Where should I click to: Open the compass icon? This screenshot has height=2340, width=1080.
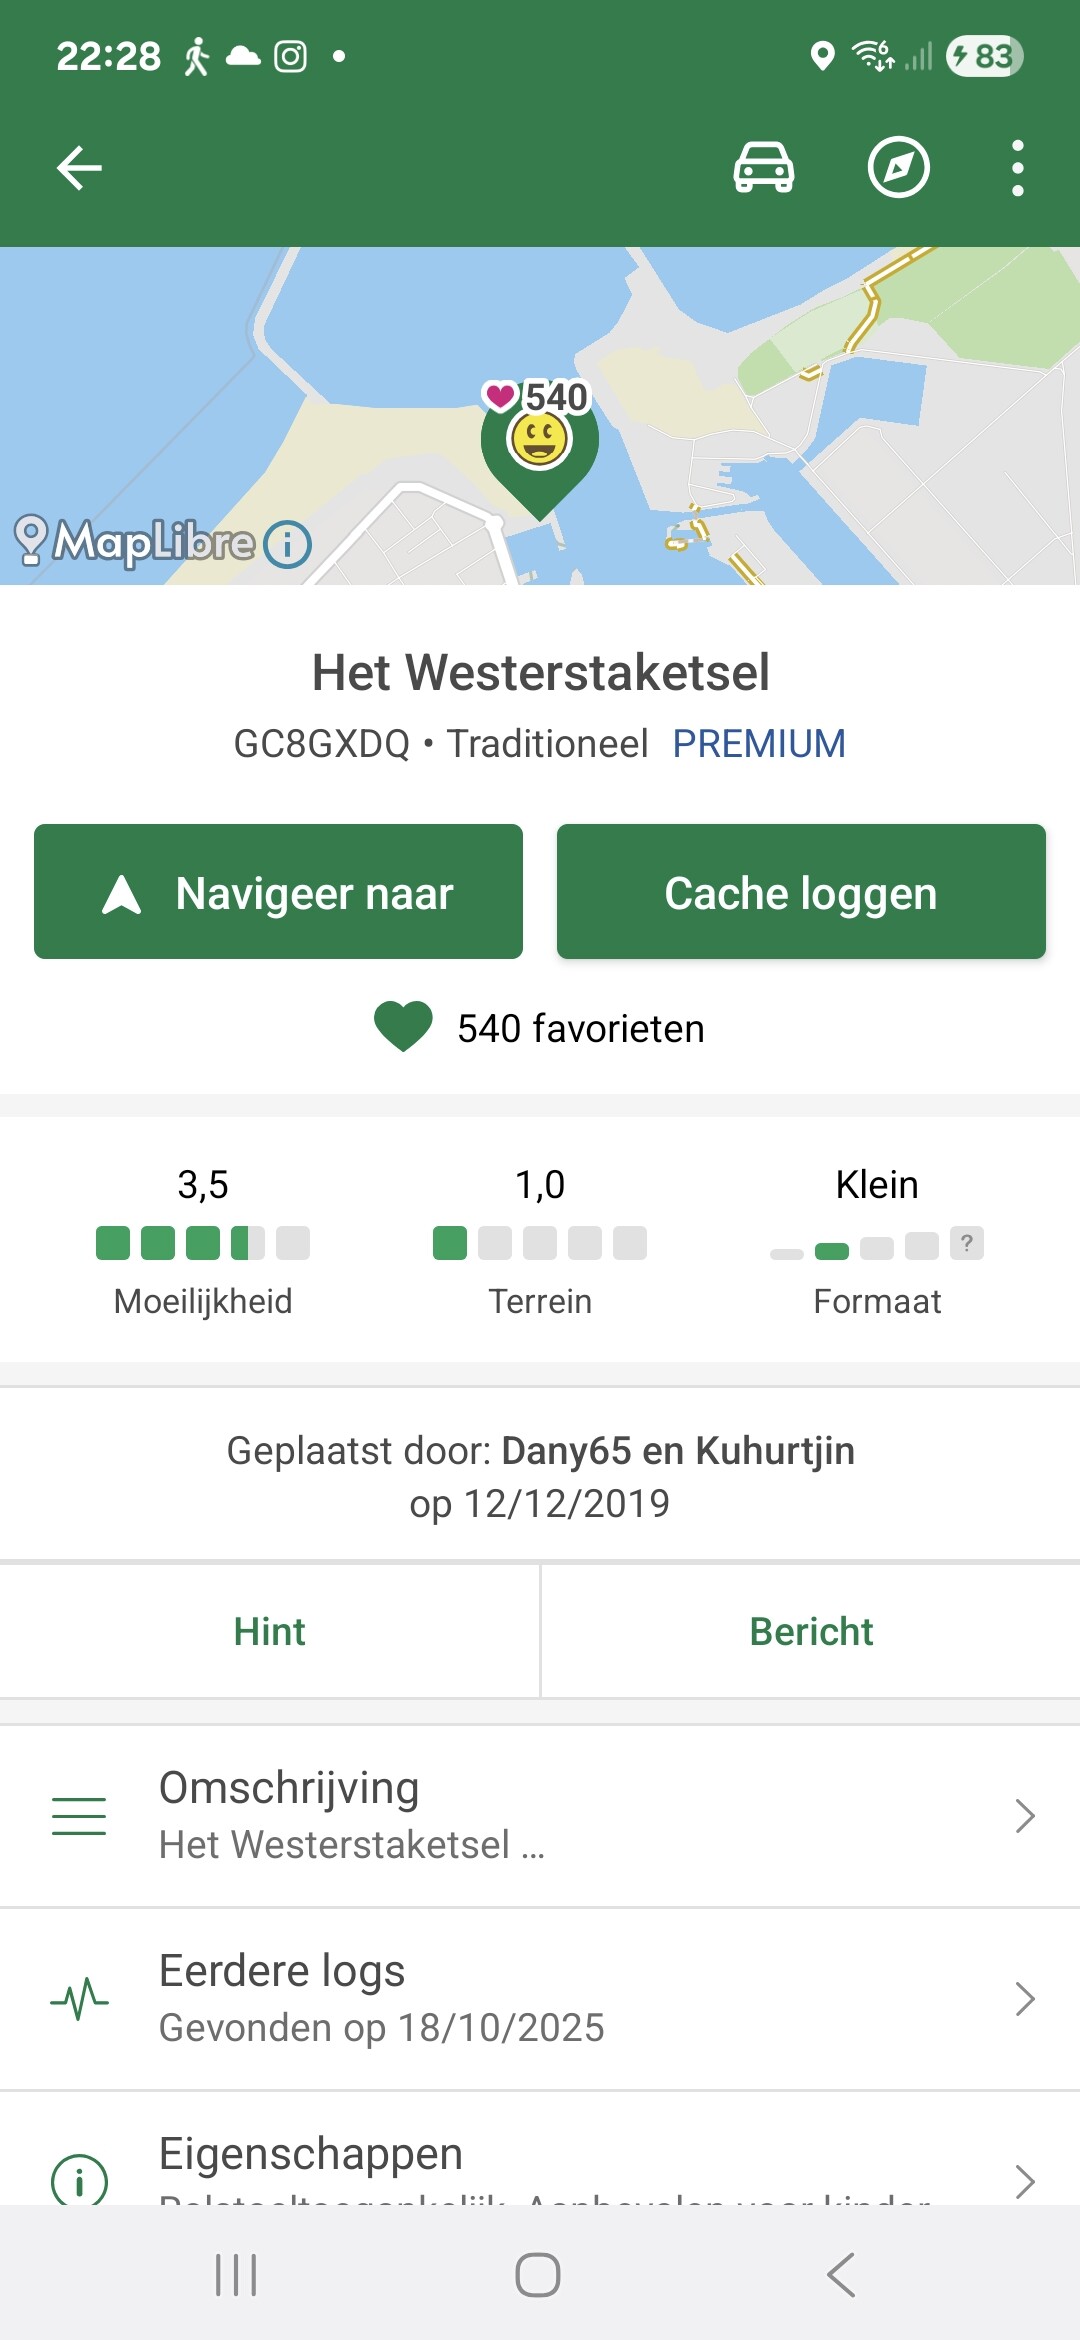(x=898, y=167)
